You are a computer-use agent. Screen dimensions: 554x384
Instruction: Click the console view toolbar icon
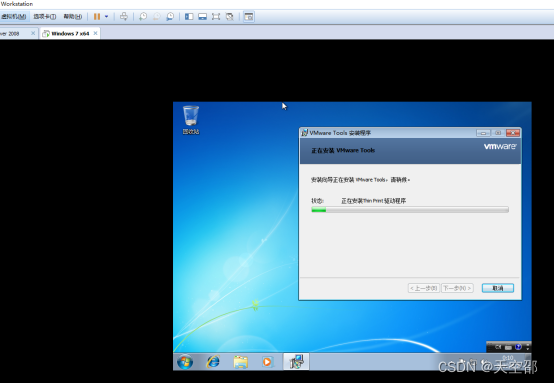249,17
